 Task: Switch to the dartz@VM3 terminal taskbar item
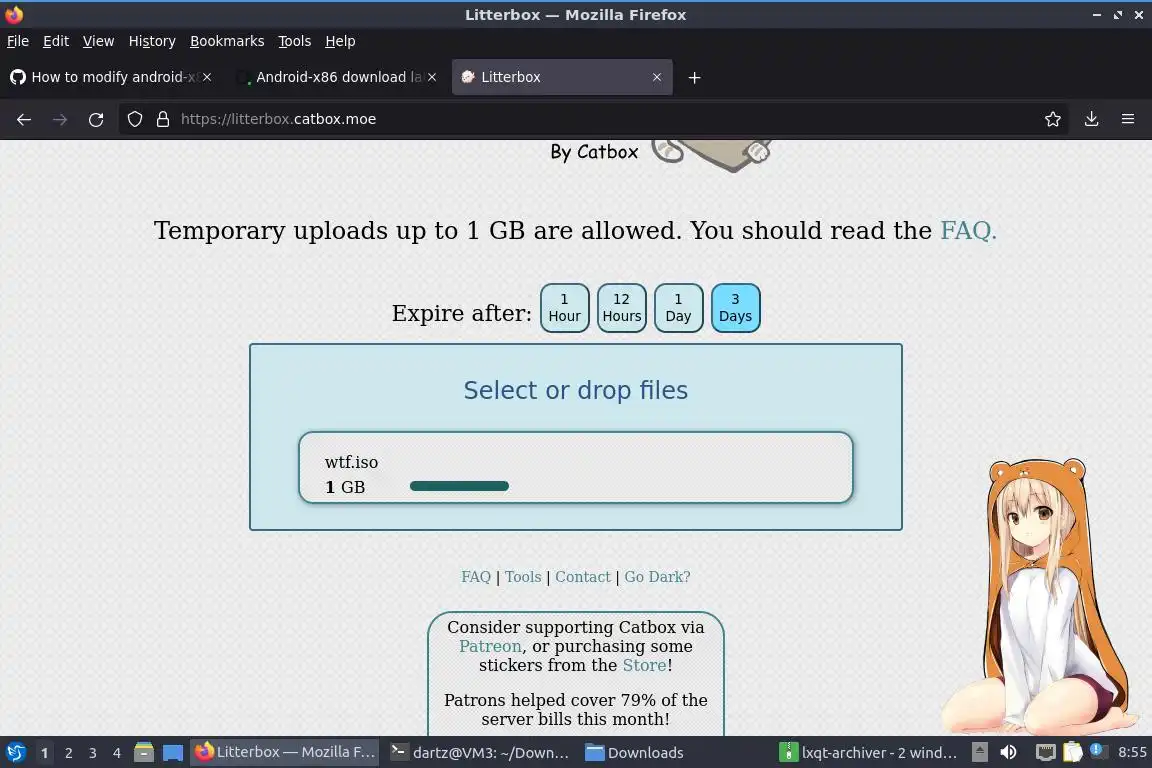coord(480,753)
